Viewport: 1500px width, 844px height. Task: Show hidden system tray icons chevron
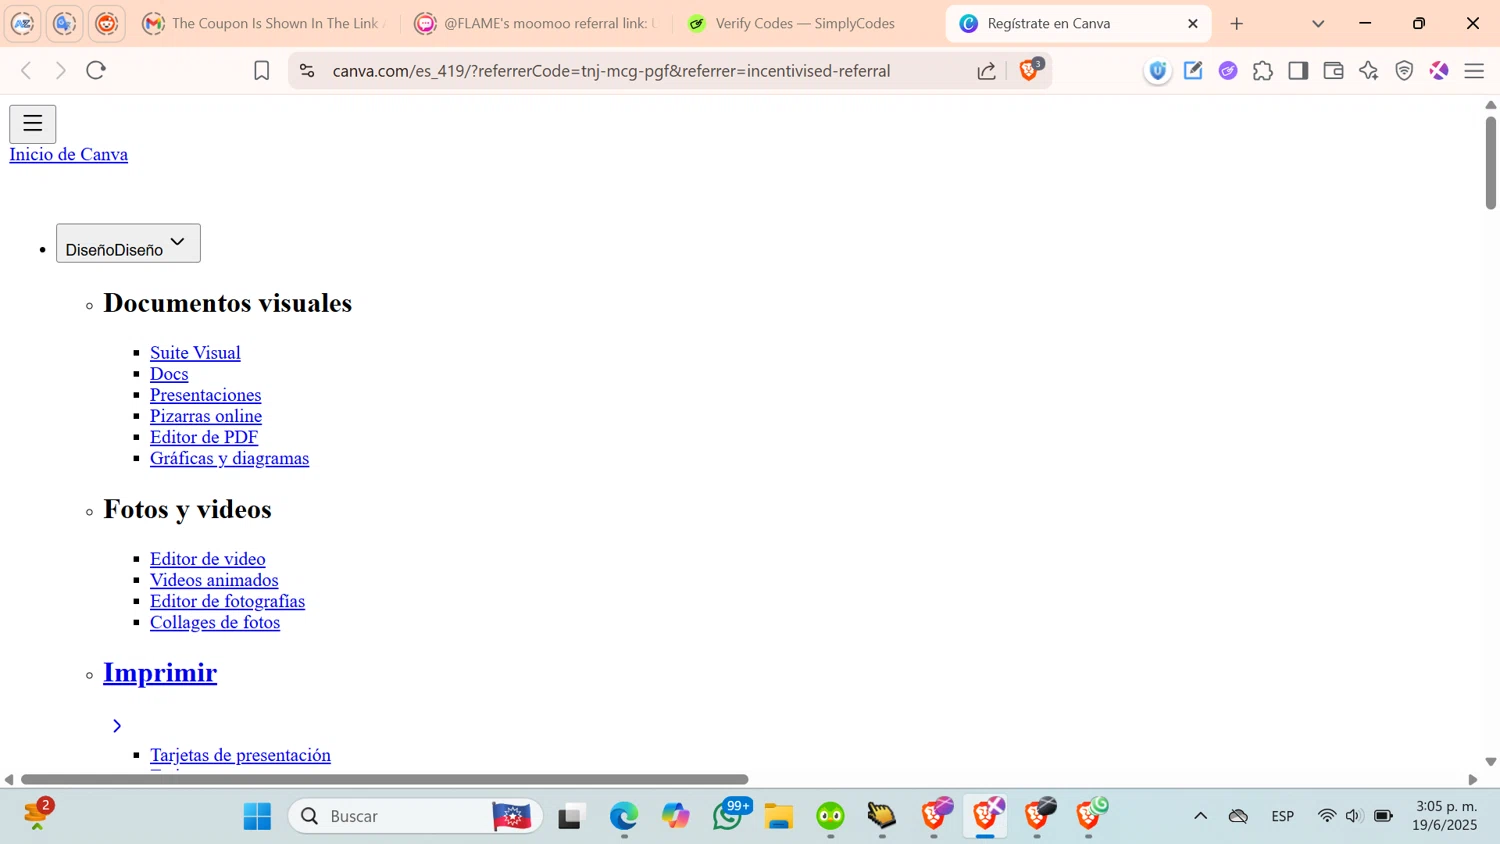[1200, 816]
